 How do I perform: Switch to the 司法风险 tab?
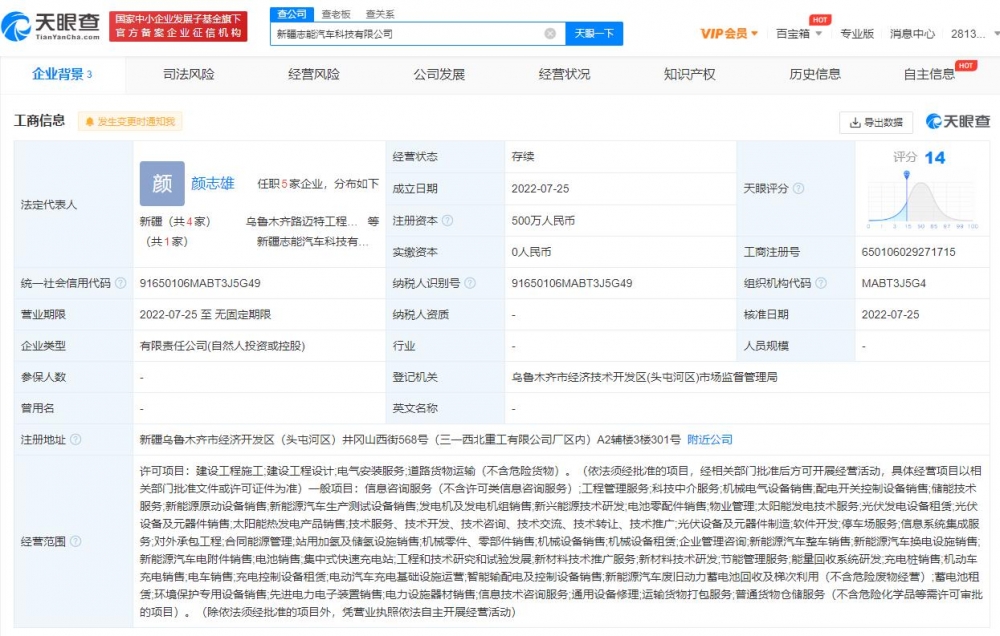[x=188, y=74]
